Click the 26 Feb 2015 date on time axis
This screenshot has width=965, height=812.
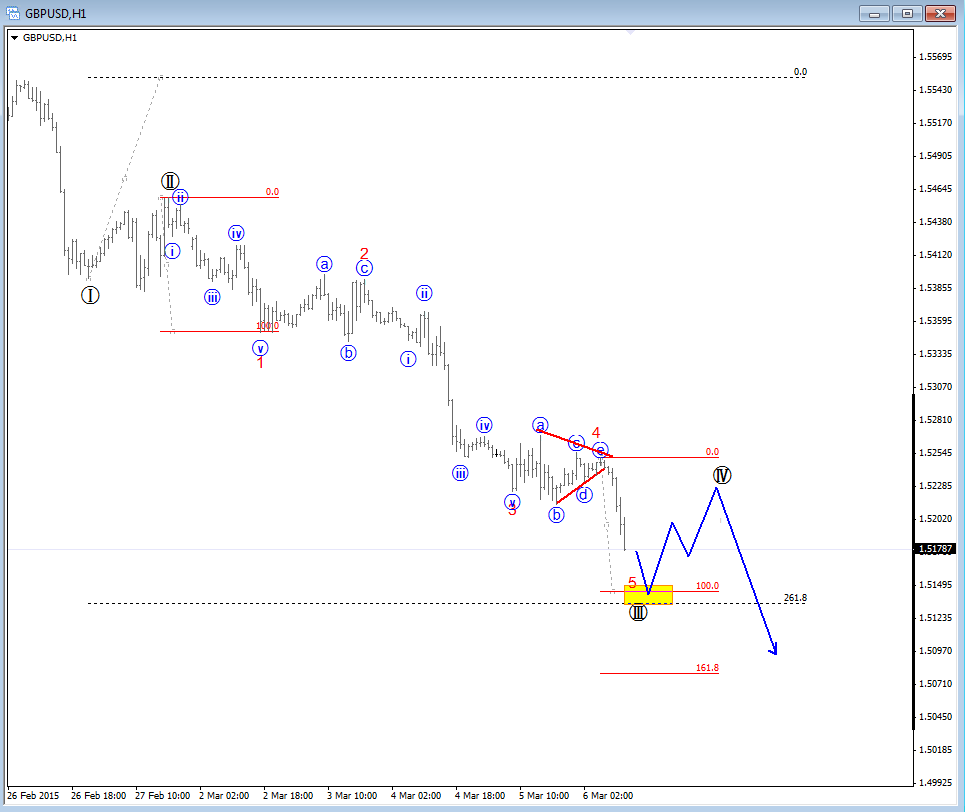(34, 796)
